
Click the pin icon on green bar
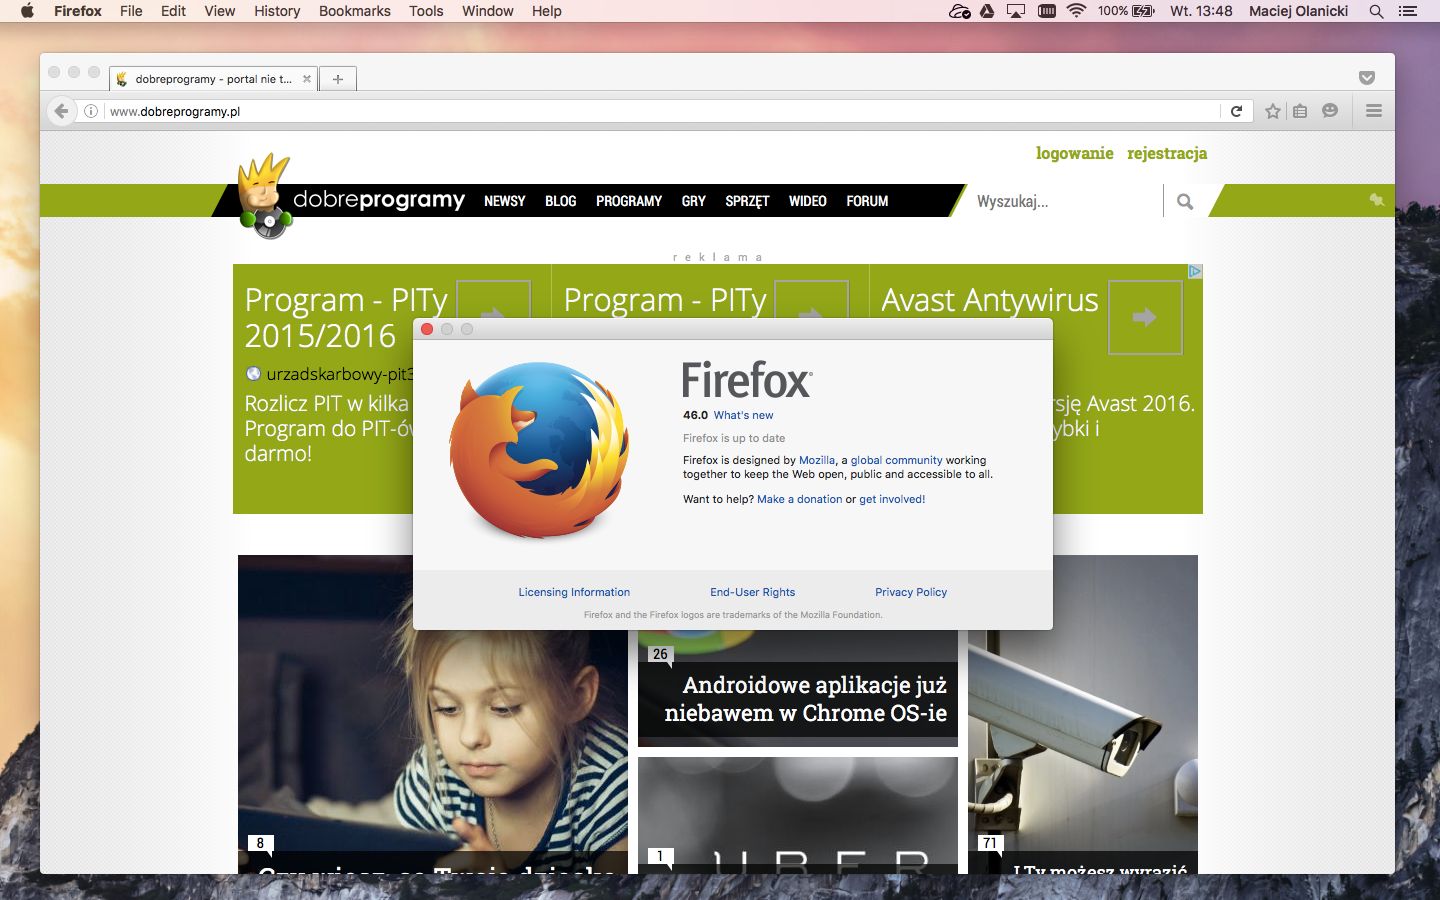coord(1377,200)
